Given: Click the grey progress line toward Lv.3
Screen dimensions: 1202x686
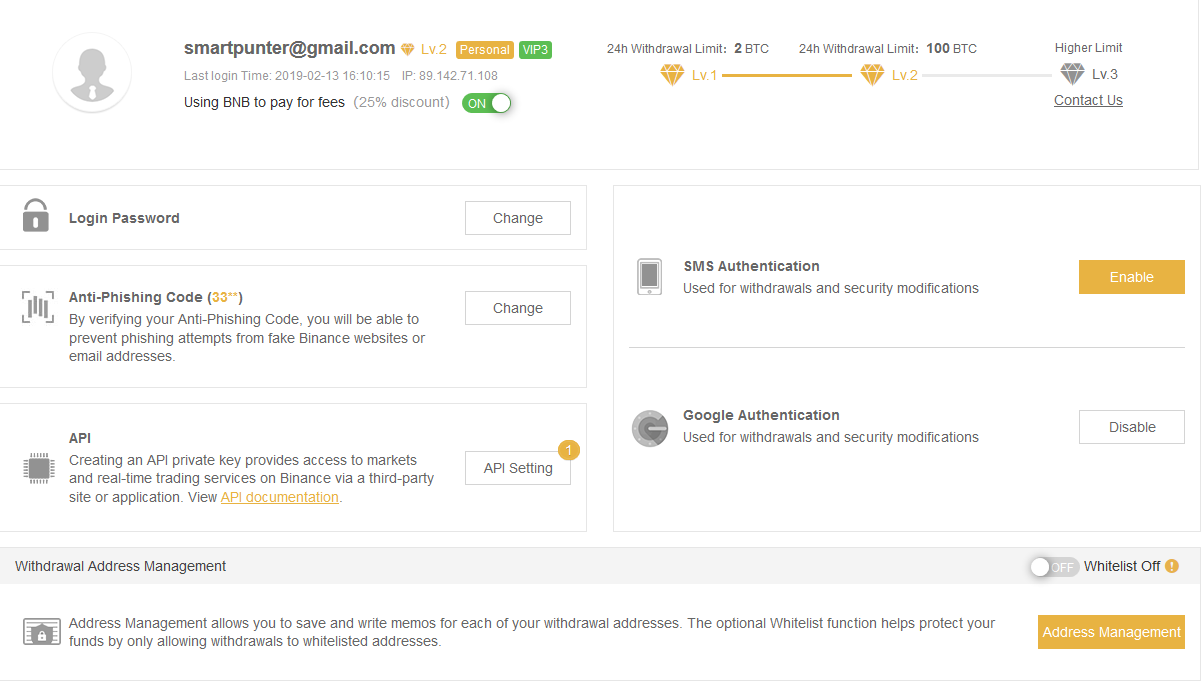Looking at the screenshot, I should [987, 75].
